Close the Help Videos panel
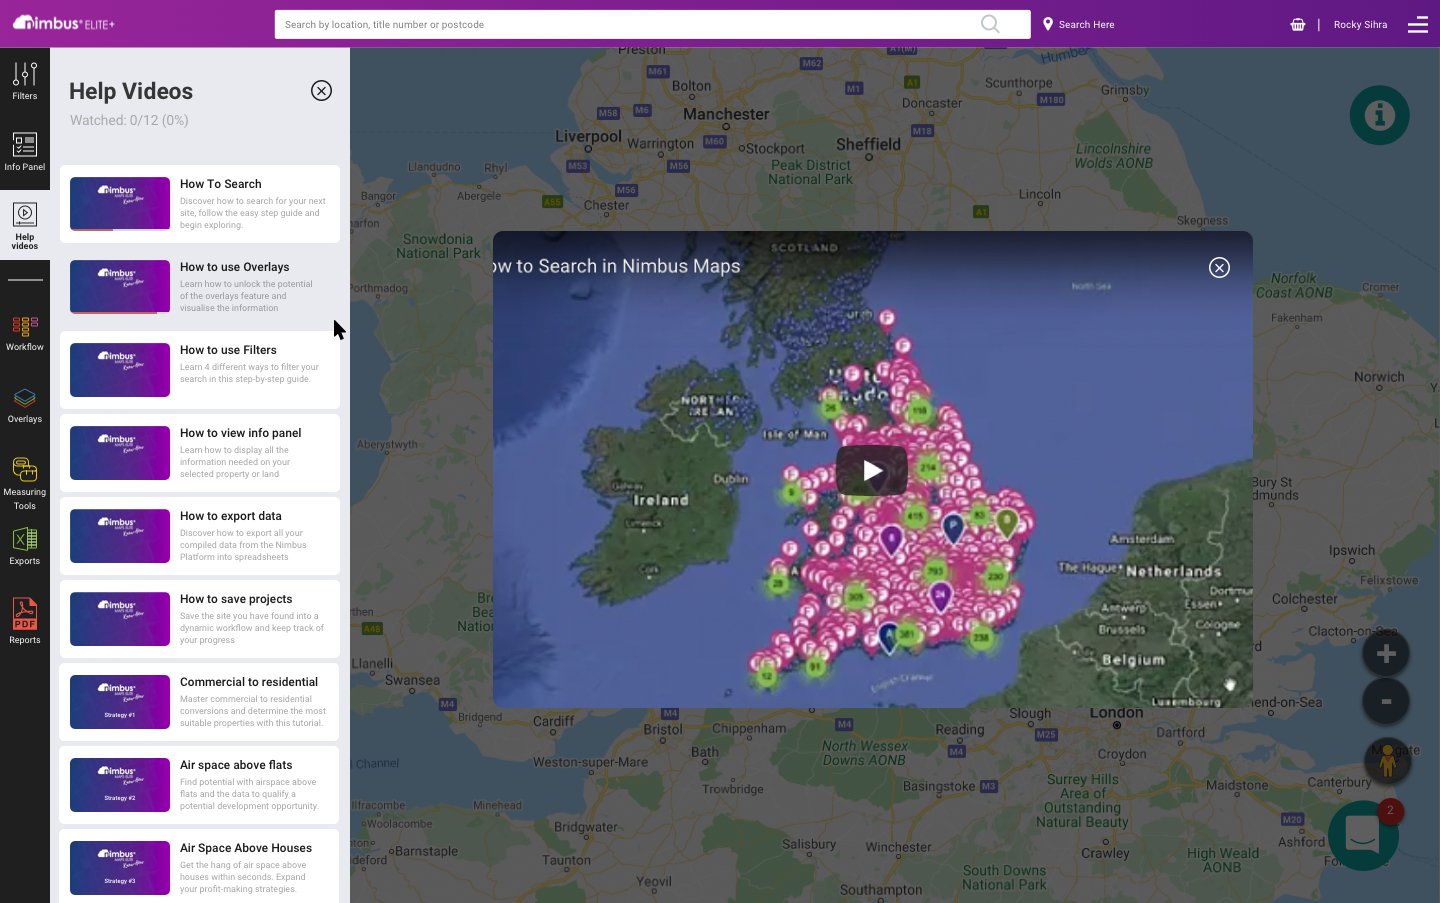 coord(321,91)
